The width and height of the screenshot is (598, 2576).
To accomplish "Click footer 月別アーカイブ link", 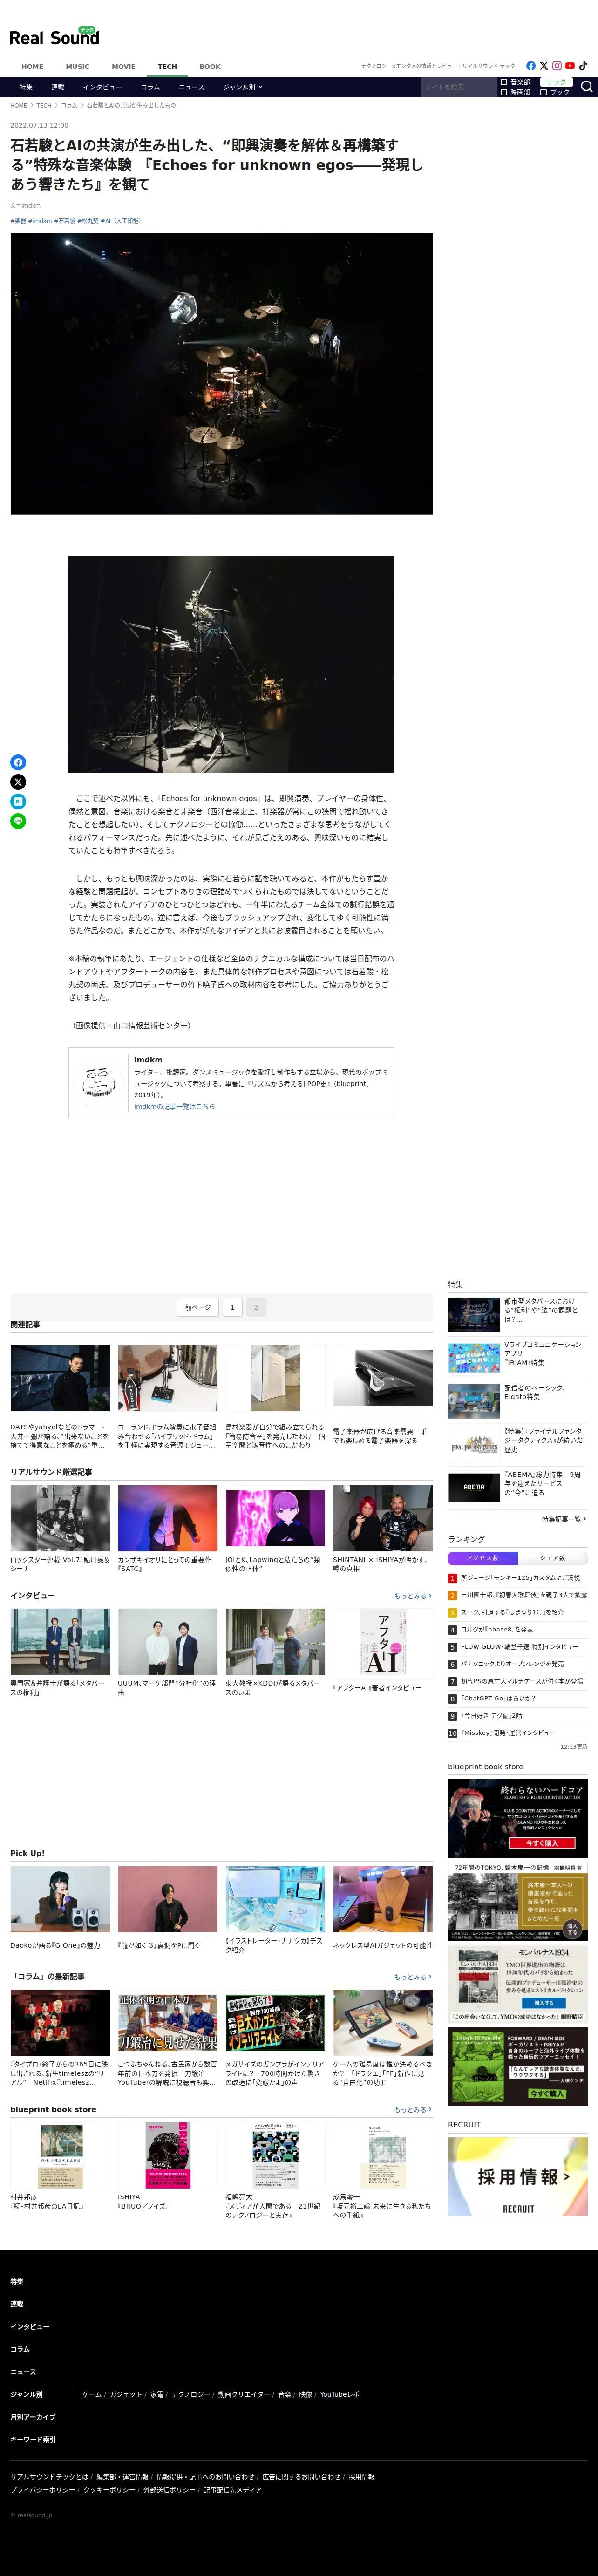I will point(33,2417).
